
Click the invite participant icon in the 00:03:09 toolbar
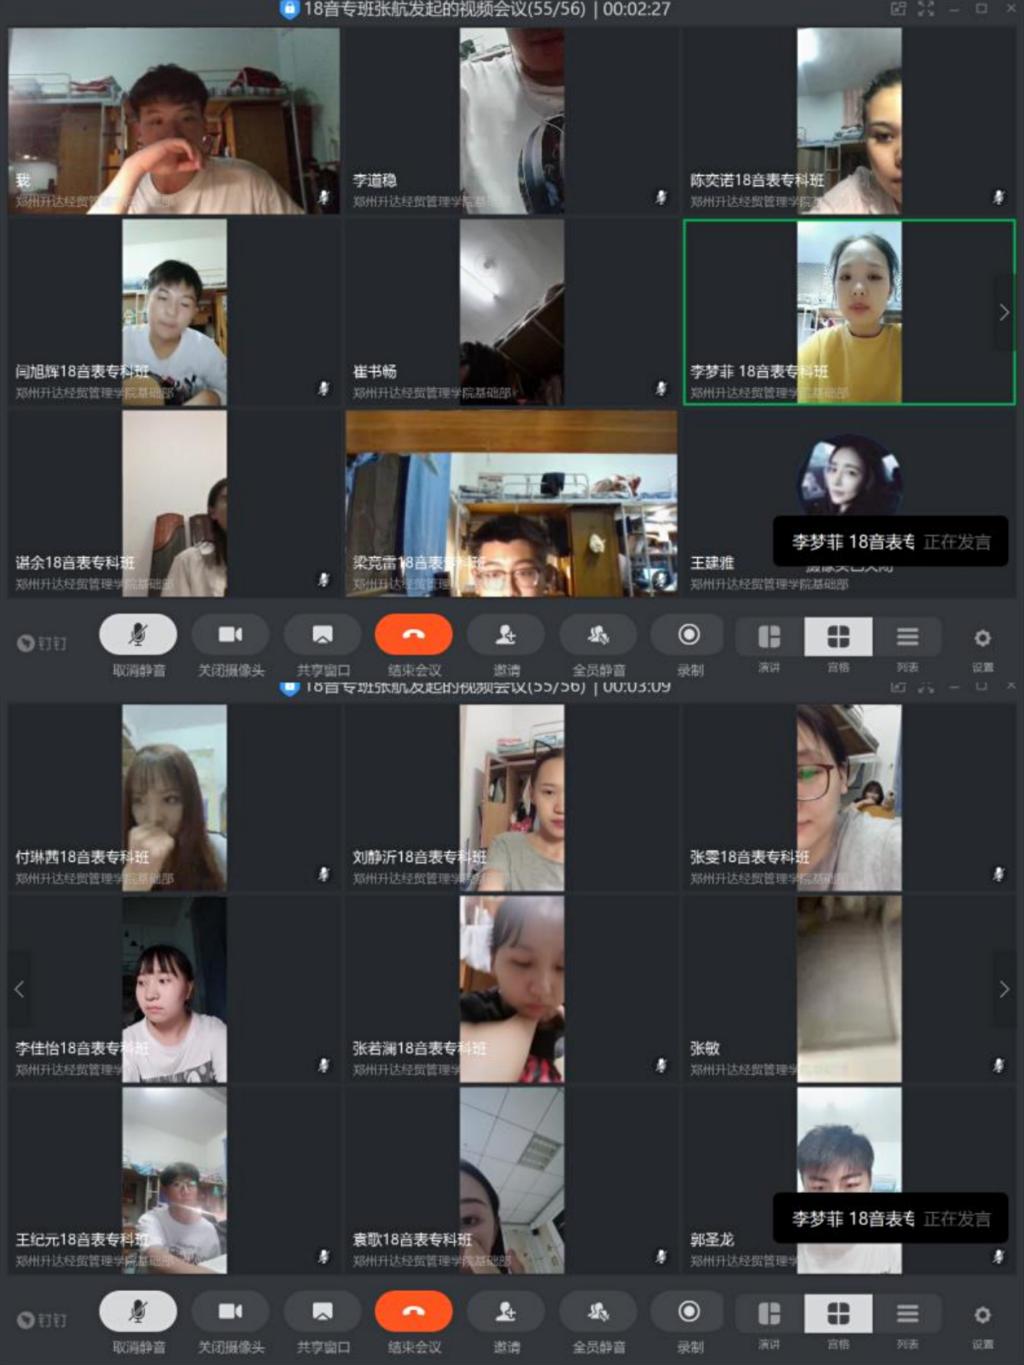(506, 1311)
